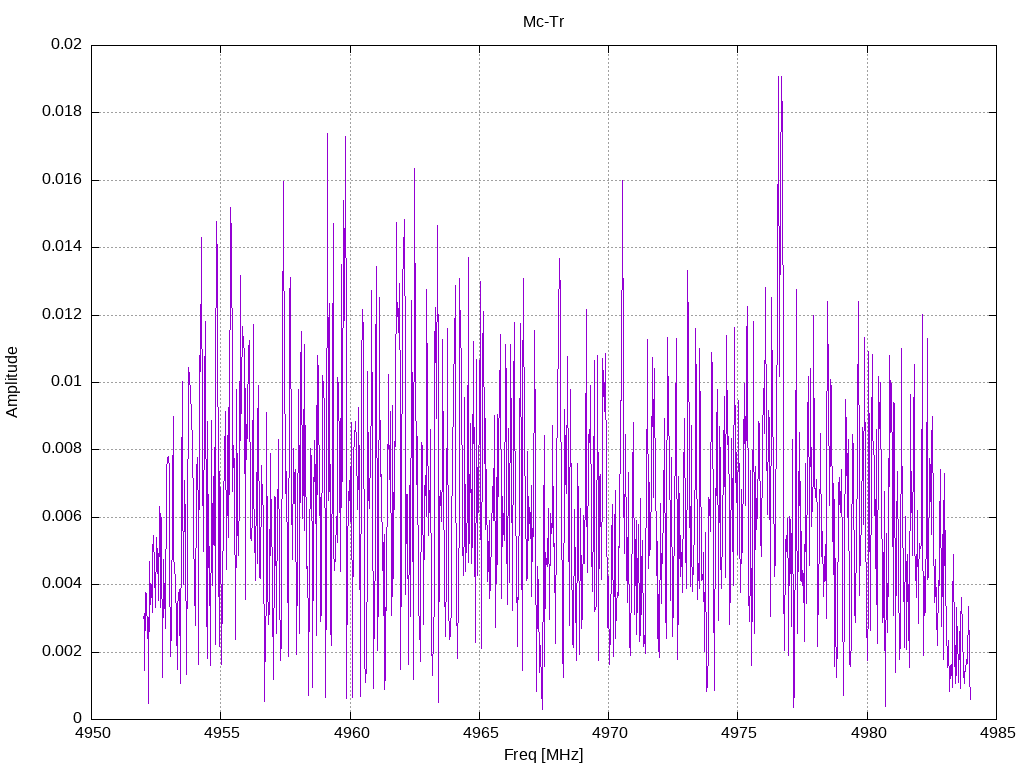The height and width of the screenshot is (768, 1024).
Task: Click the y-axis tick label 0.018
Action: (x=63, y=112)
